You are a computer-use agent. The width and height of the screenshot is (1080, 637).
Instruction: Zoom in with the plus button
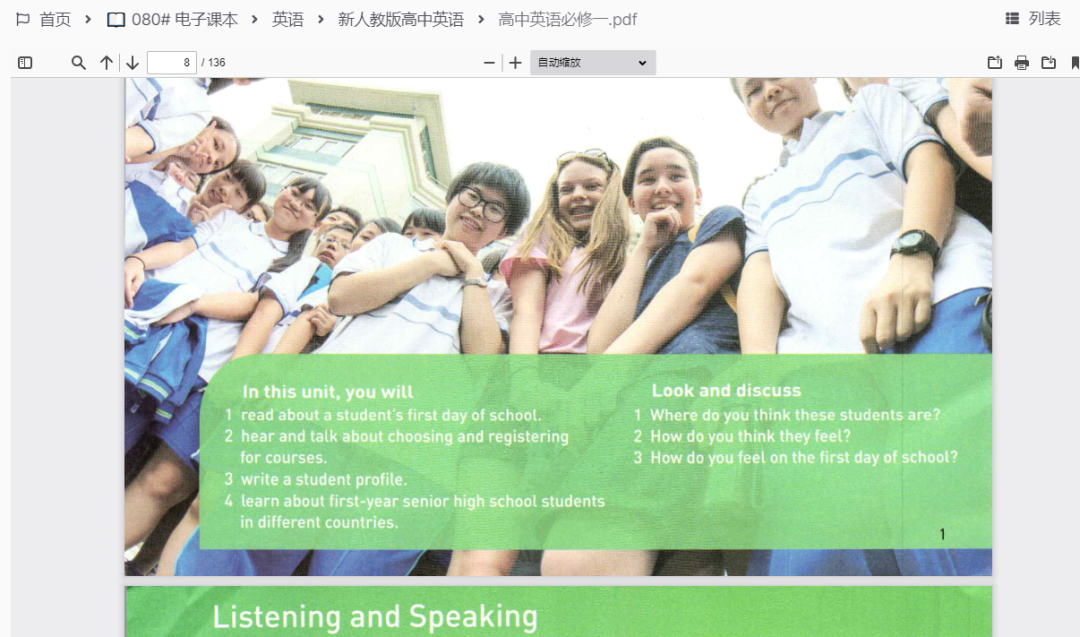click(x=515, y=63)
